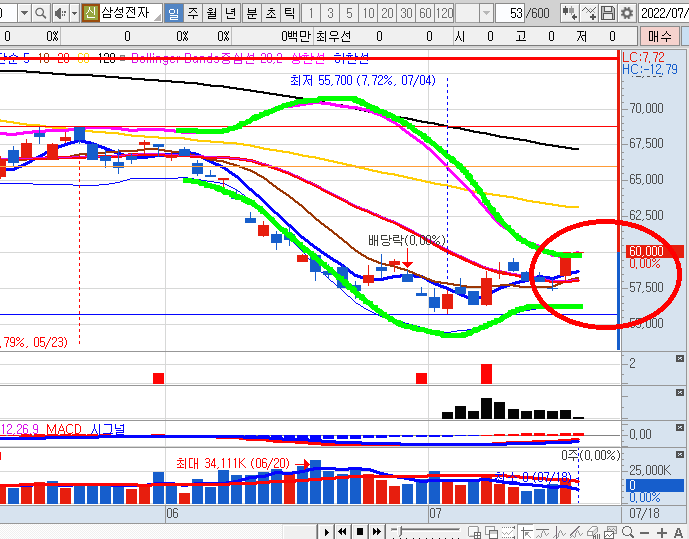Viewport: 689px width, 539px height.
Task: Click the add line indicator icon
Action: tap(588, 13)
